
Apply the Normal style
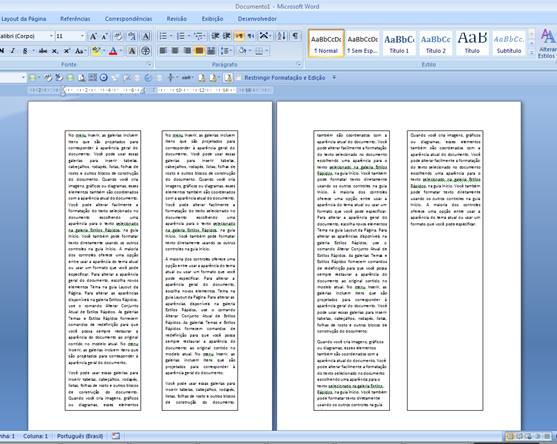click(x=326, y=43)
